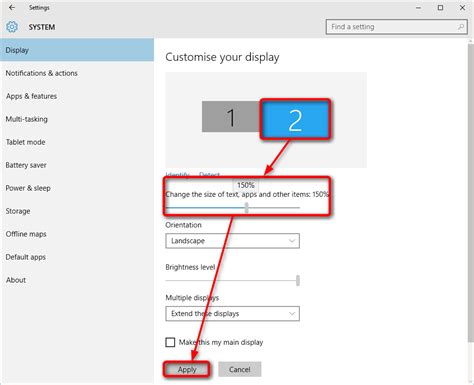Click the Cancel button
Viewport: 474px width, 385px height.
coord(240,369)
